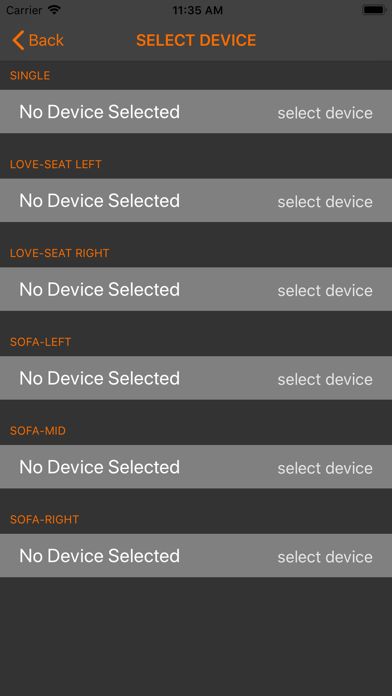Tap the 11:35 AM clock

point(198,10)
